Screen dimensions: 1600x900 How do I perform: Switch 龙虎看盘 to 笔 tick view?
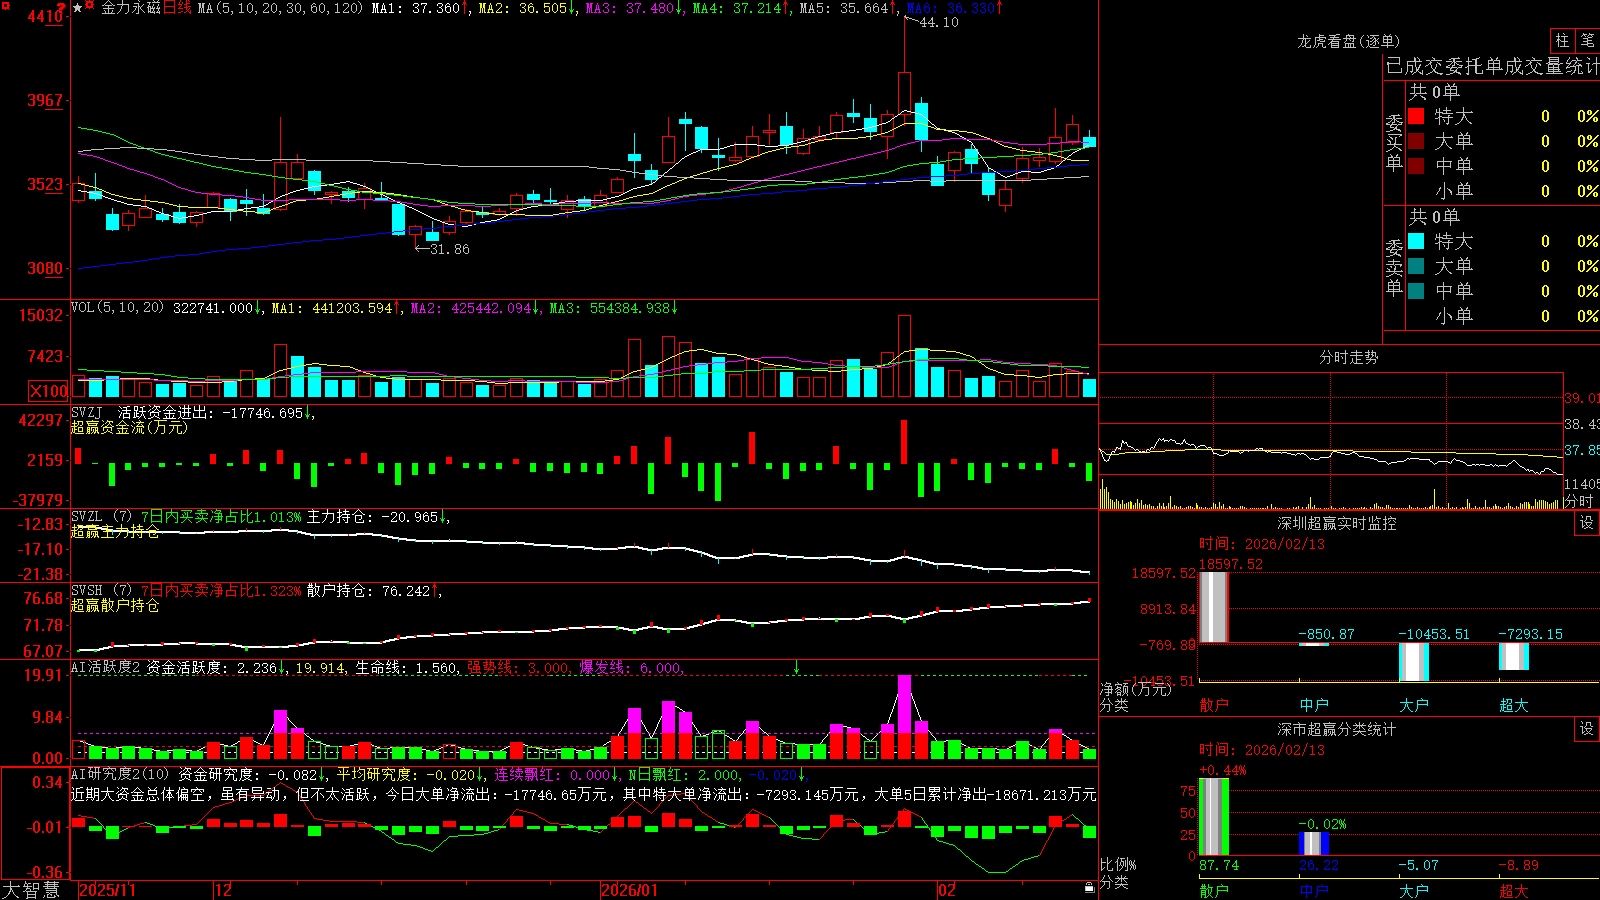(1588, 40)
